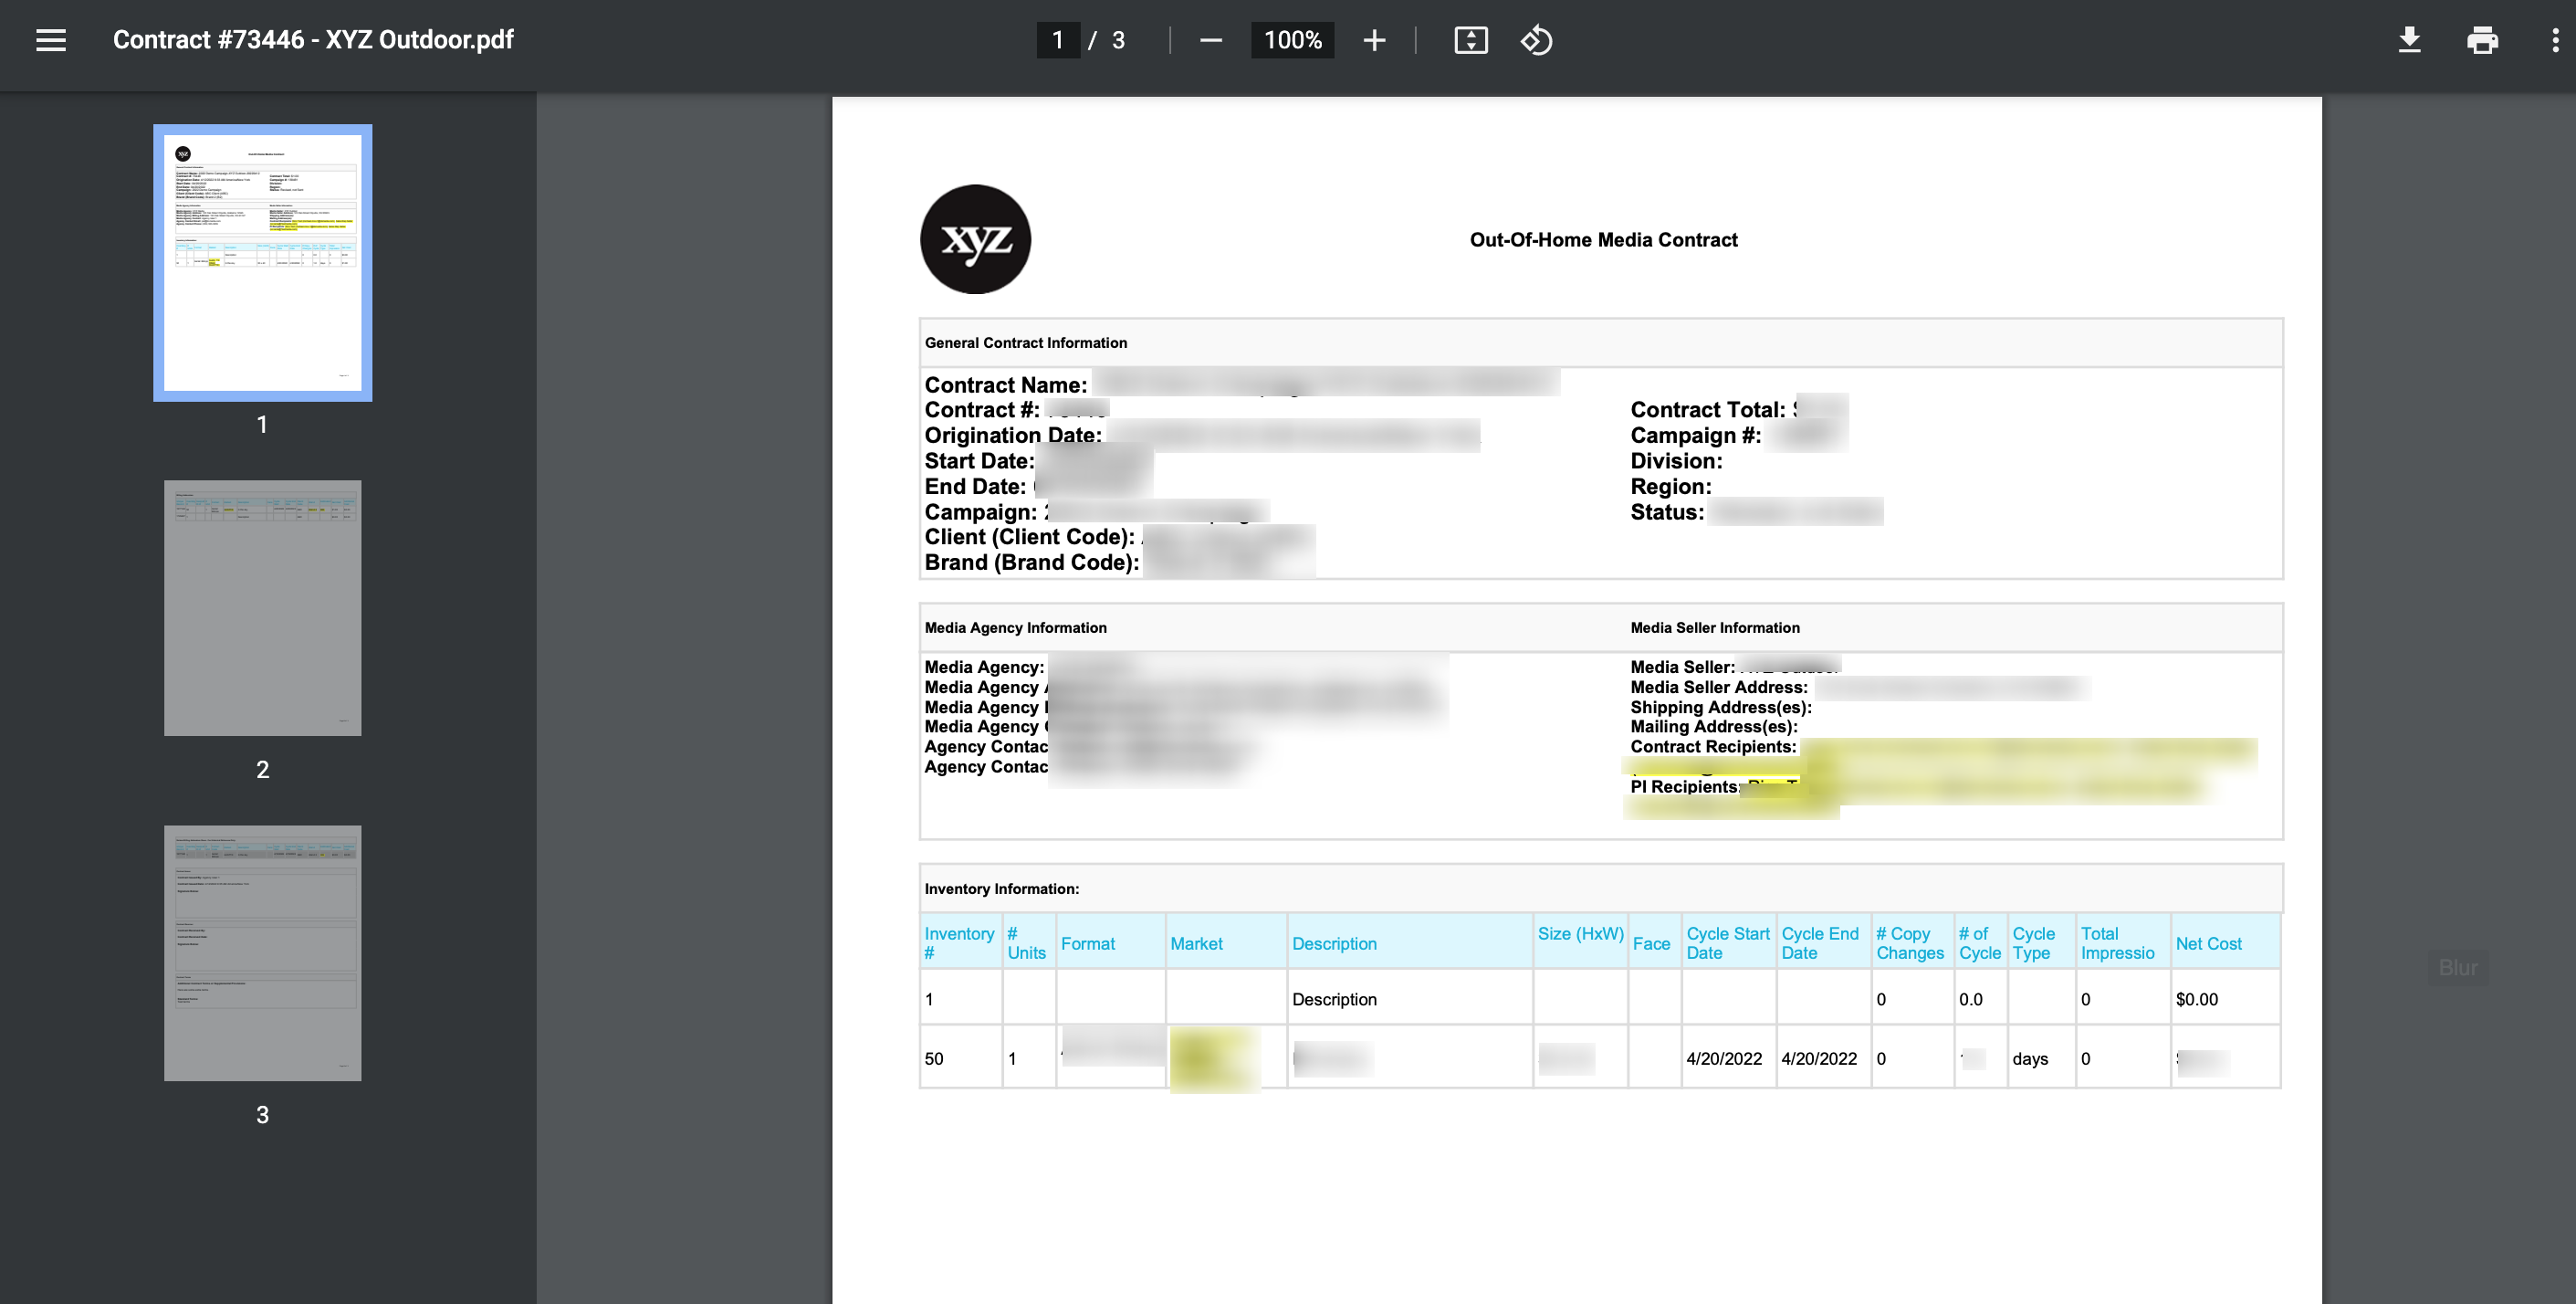Click the zoom out minus button
Viewport: 2576px width, 1304px height.
(x=1210, y=40)
